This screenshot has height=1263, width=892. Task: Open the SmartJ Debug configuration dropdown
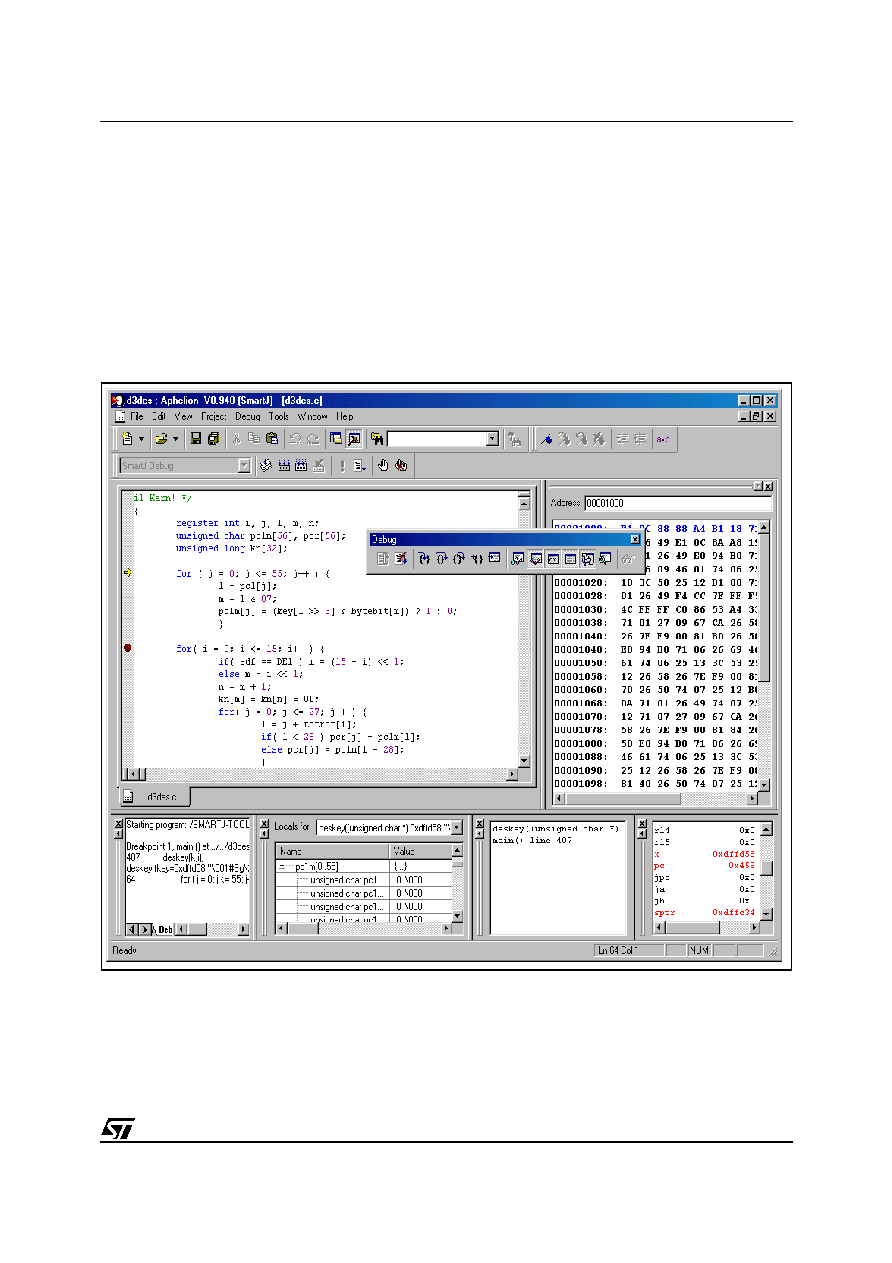click(x=245, y=465)
